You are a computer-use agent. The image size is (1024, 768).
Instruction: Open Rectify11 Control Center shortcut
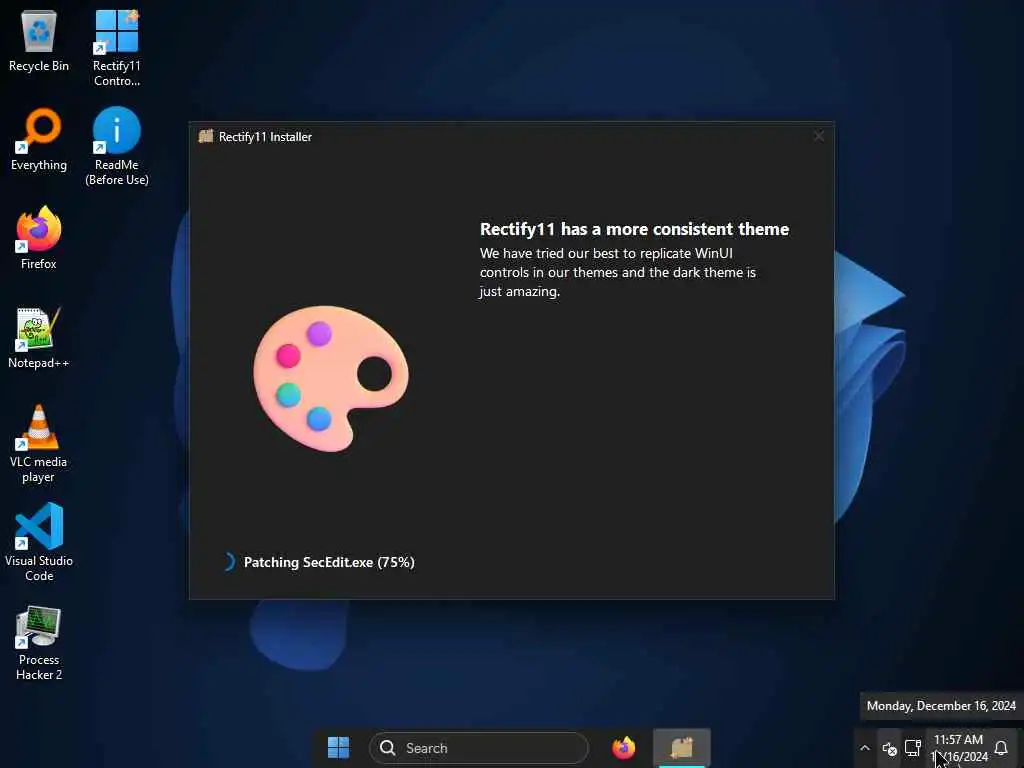pos(116,48)
